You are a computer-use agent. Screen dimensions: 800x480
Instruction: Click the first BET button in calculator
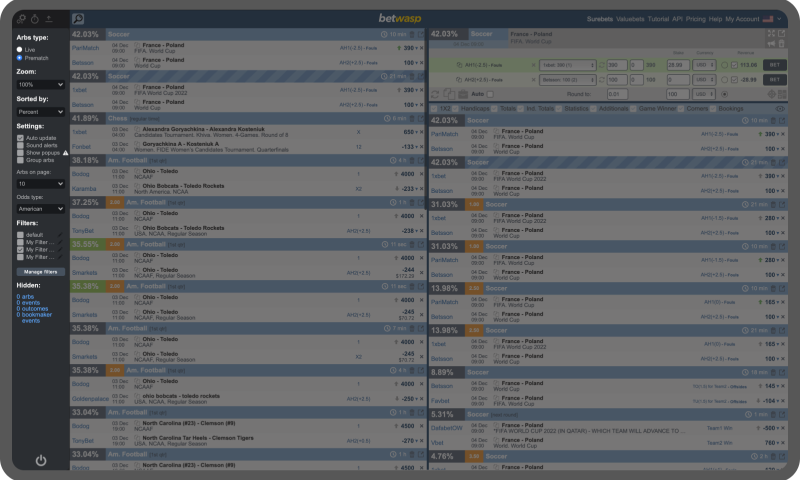click(773, 65)
